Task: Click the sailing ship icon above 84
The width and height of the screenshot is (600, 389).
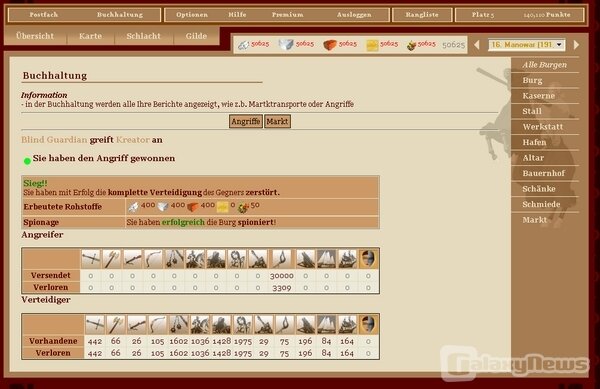Action: [x=326, y=325]
